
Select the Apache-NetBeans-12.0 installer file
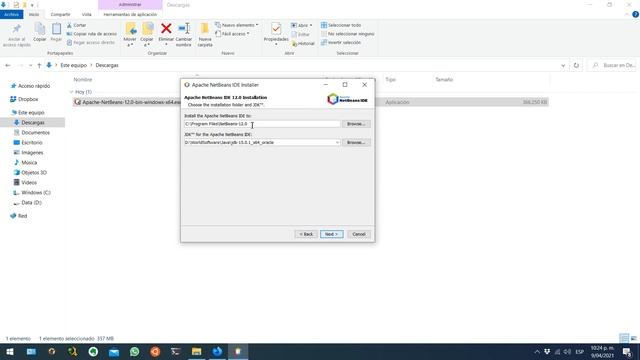point(127,102)
